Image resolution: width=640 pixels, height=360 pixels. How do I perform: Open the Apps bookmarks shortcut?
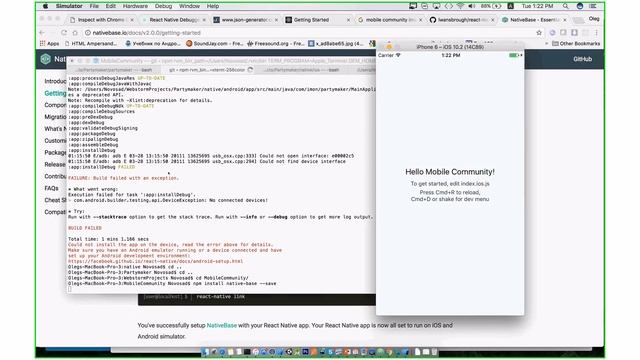point(49,43)
